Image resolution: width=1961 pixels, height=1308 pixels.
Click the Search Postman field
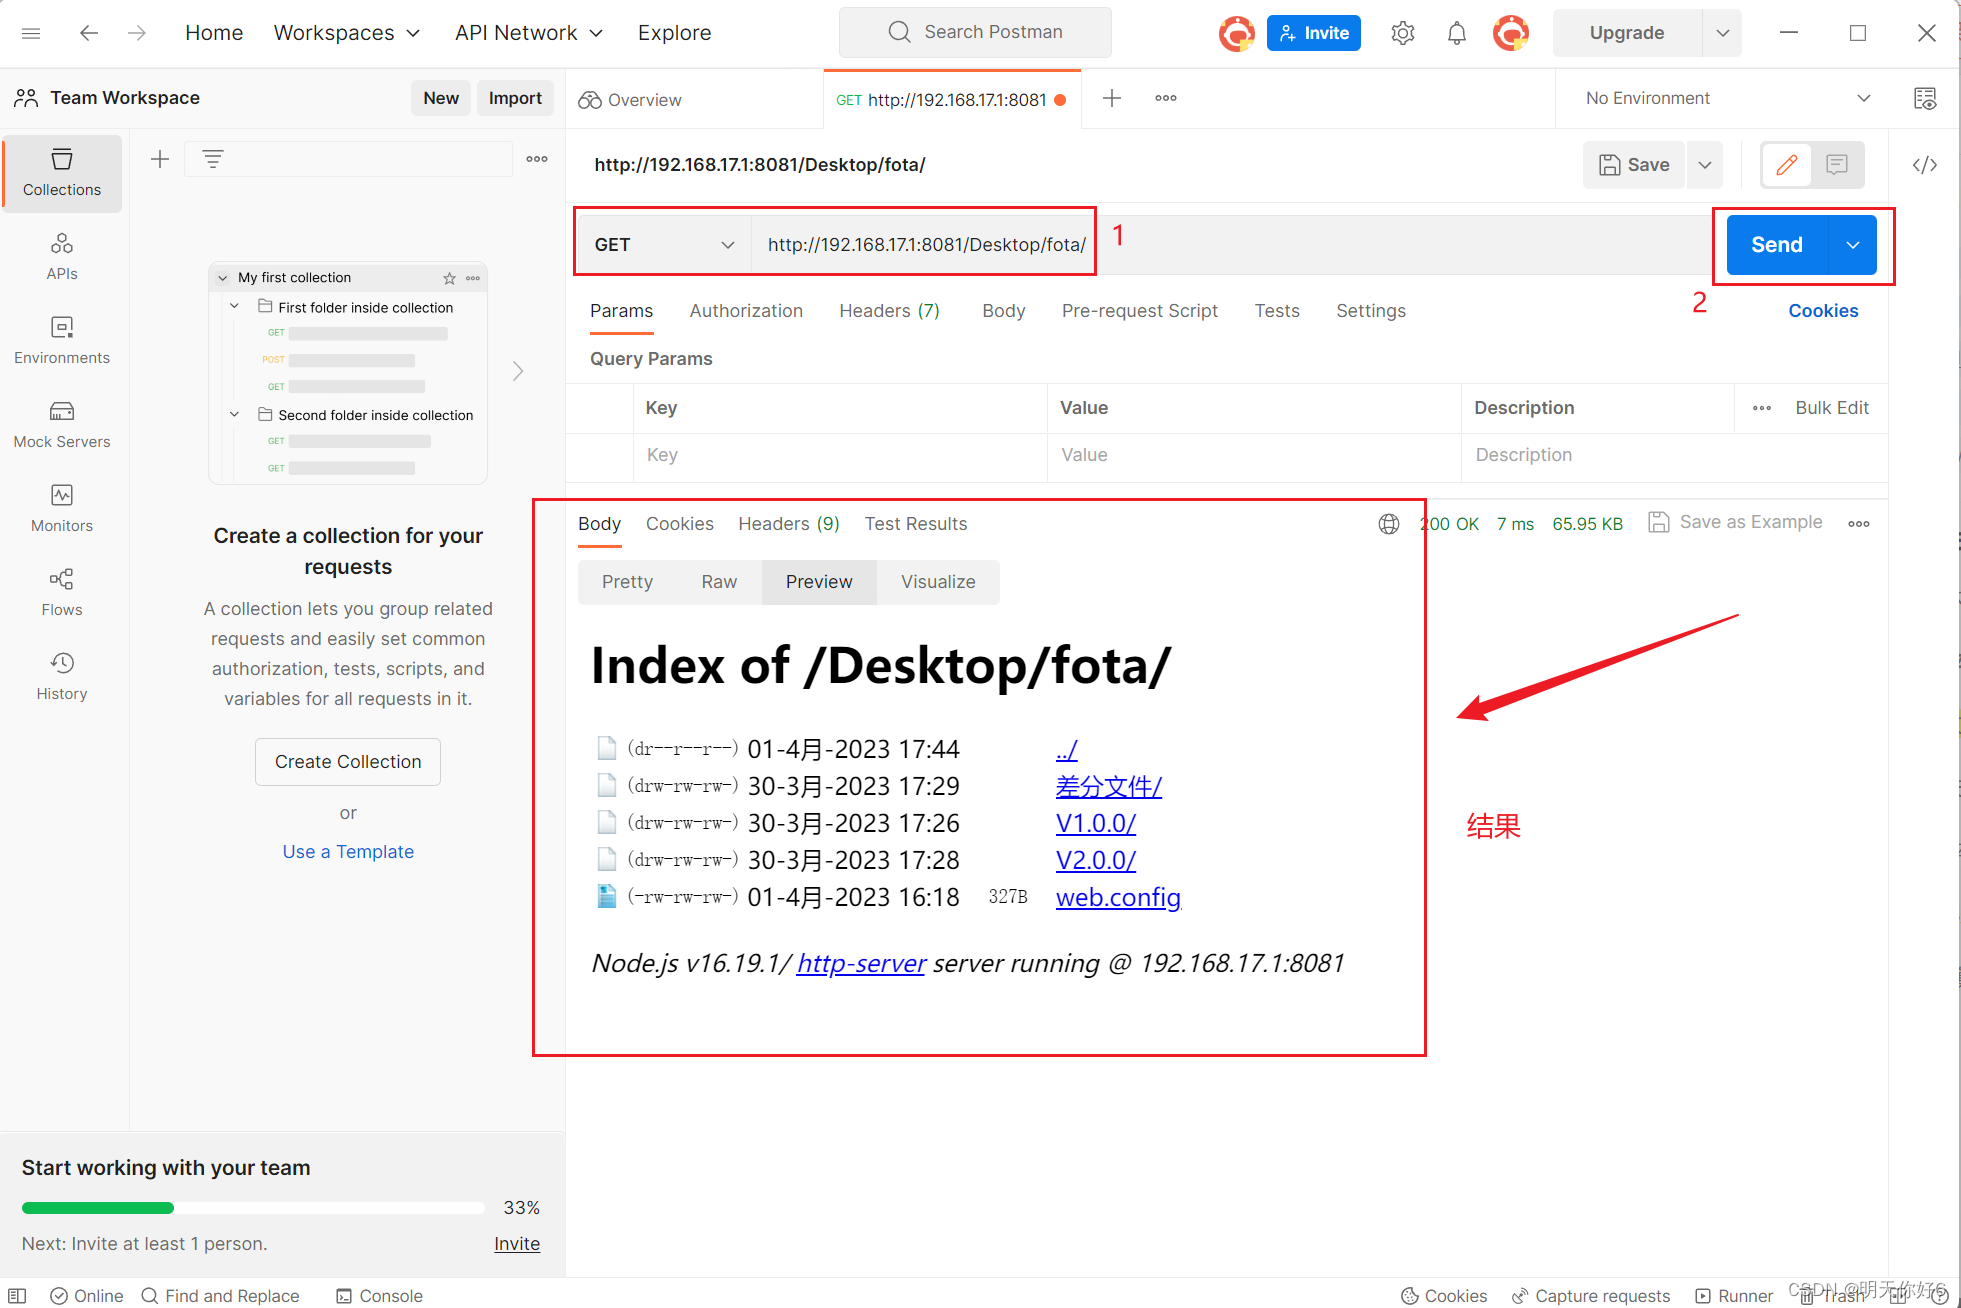(975, 32)
